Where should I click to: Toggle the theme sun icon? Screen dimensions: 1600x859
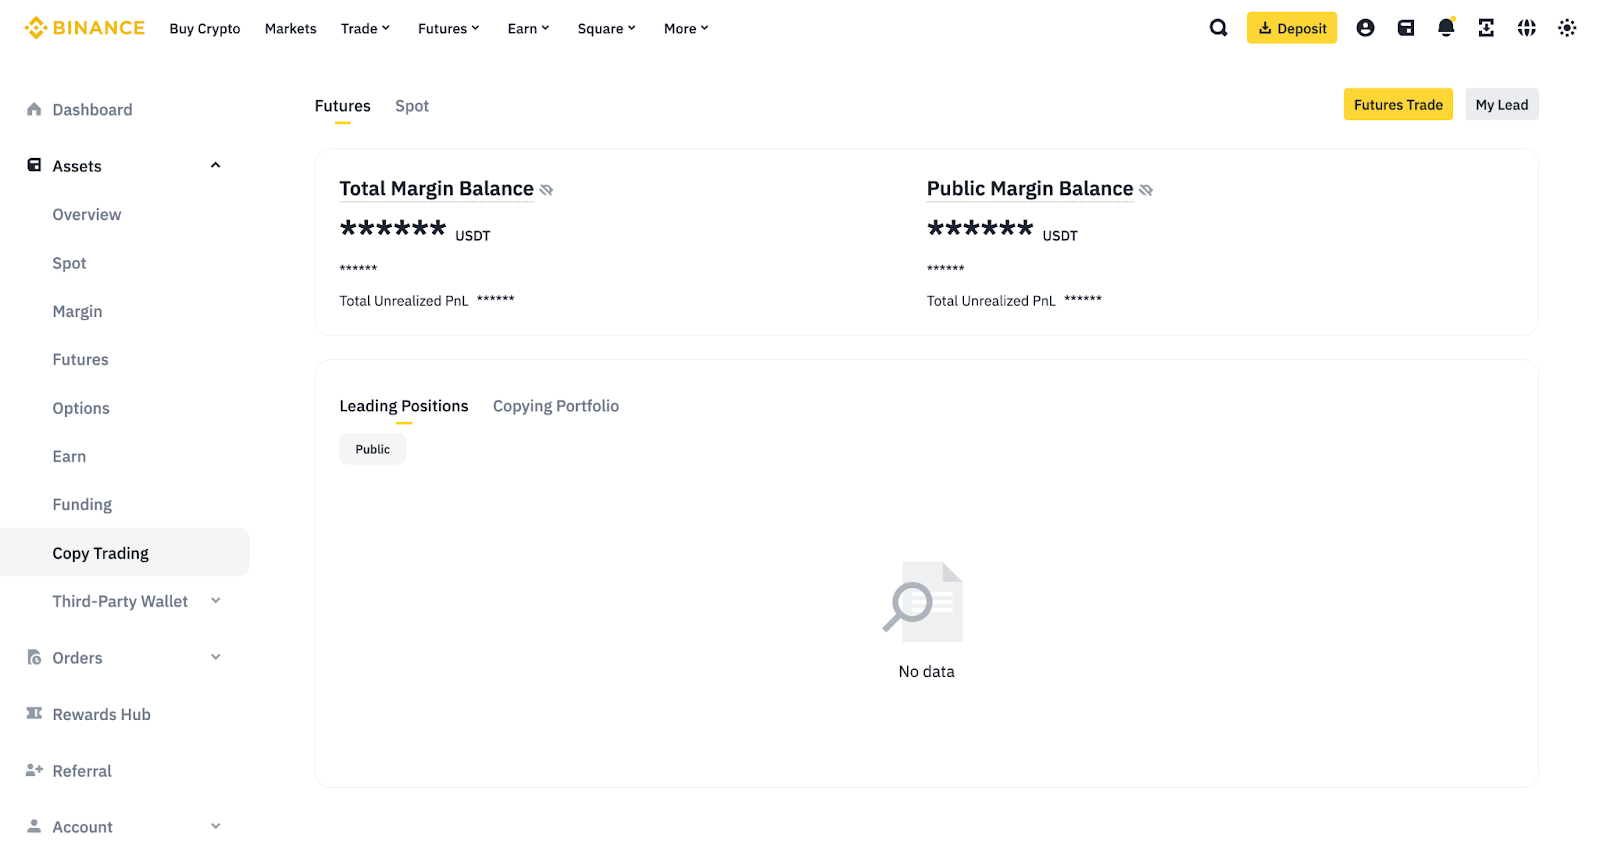point(1567,28)
